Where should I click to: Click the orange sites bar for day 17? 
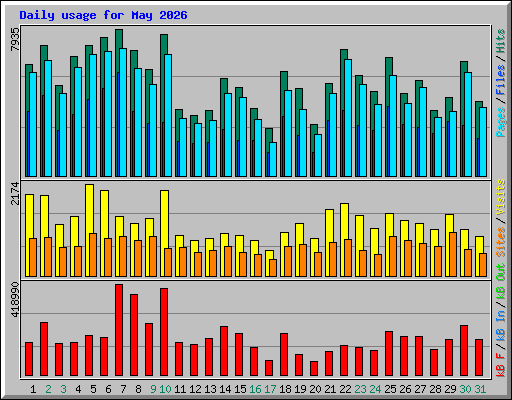point(273,268)
